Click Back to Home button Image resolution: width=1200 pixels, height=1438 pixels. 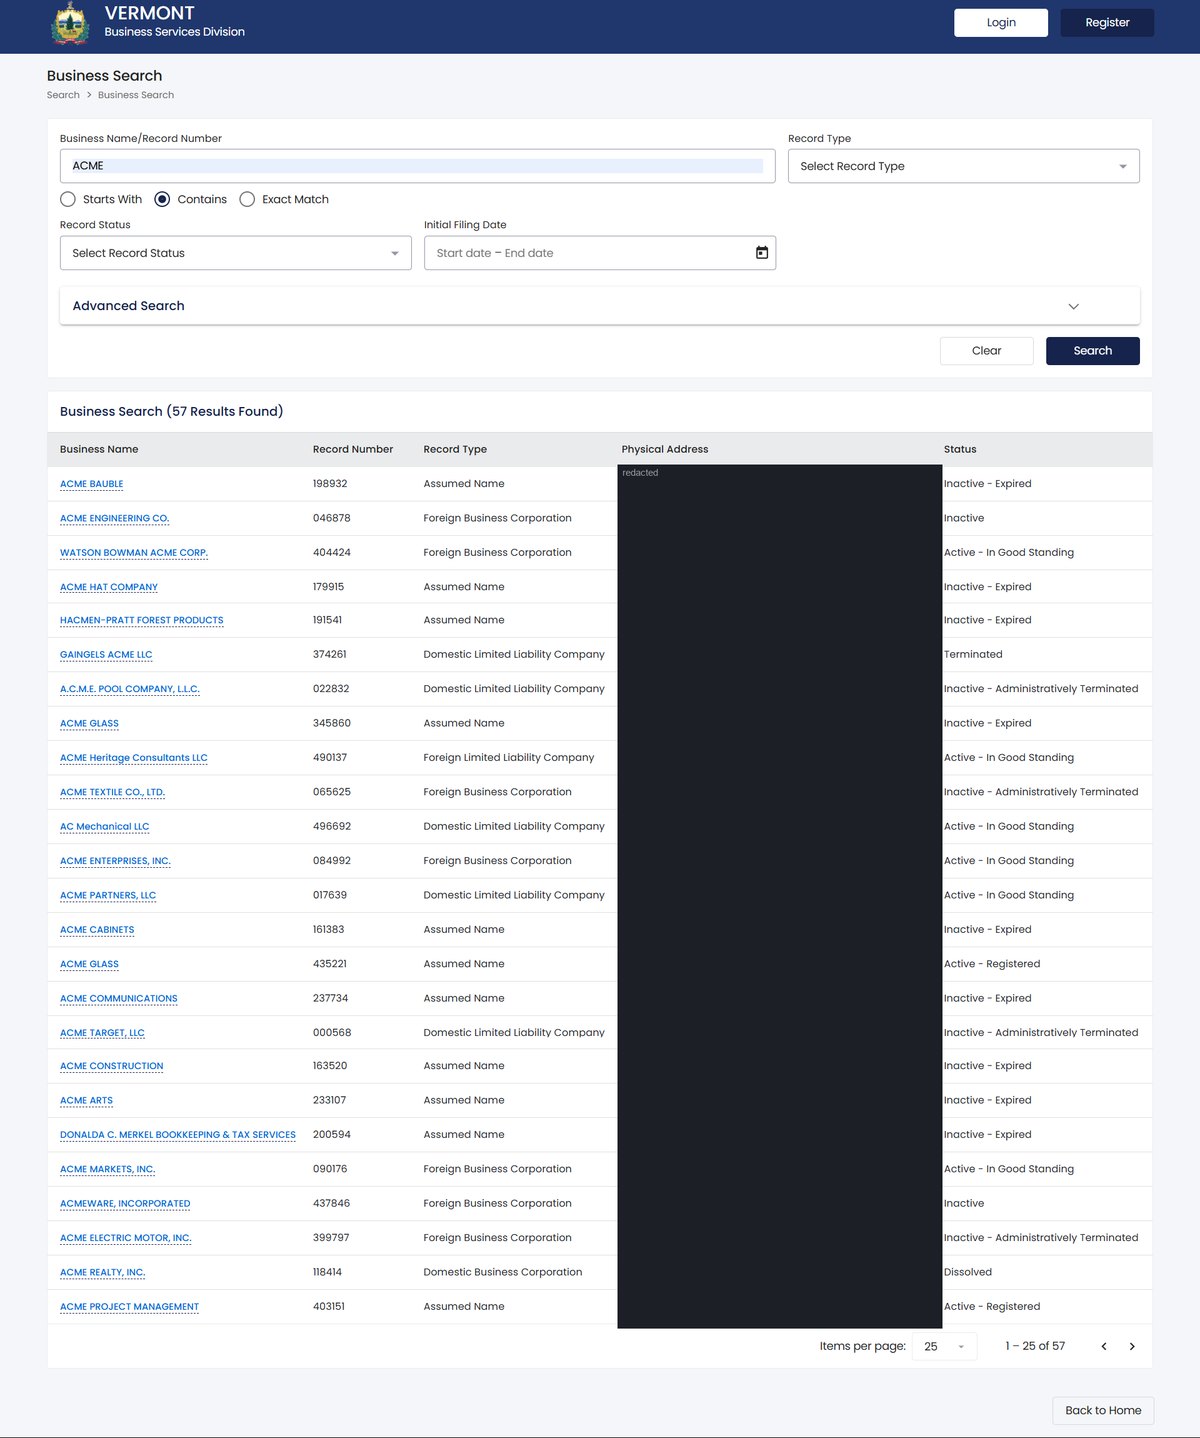point(1103,1410)
